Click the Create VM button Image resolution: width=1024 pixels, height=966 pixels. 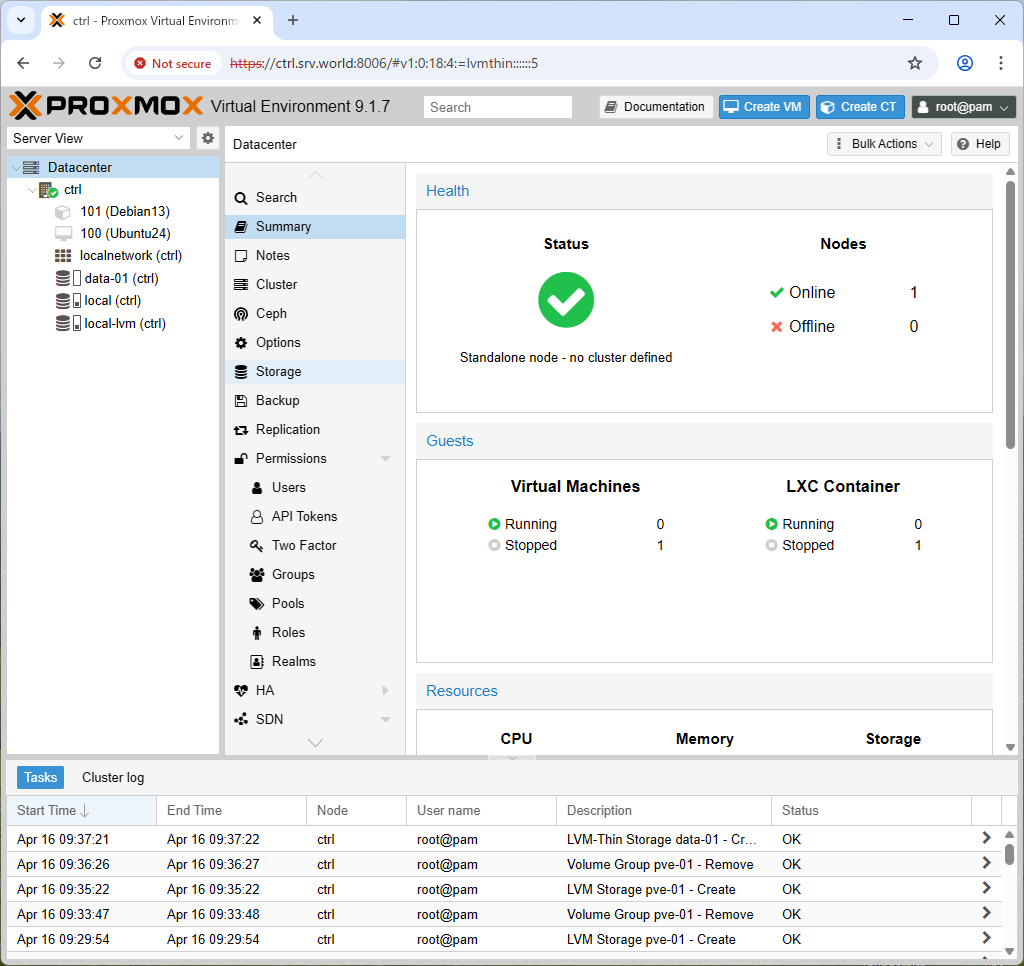[764, 107]
